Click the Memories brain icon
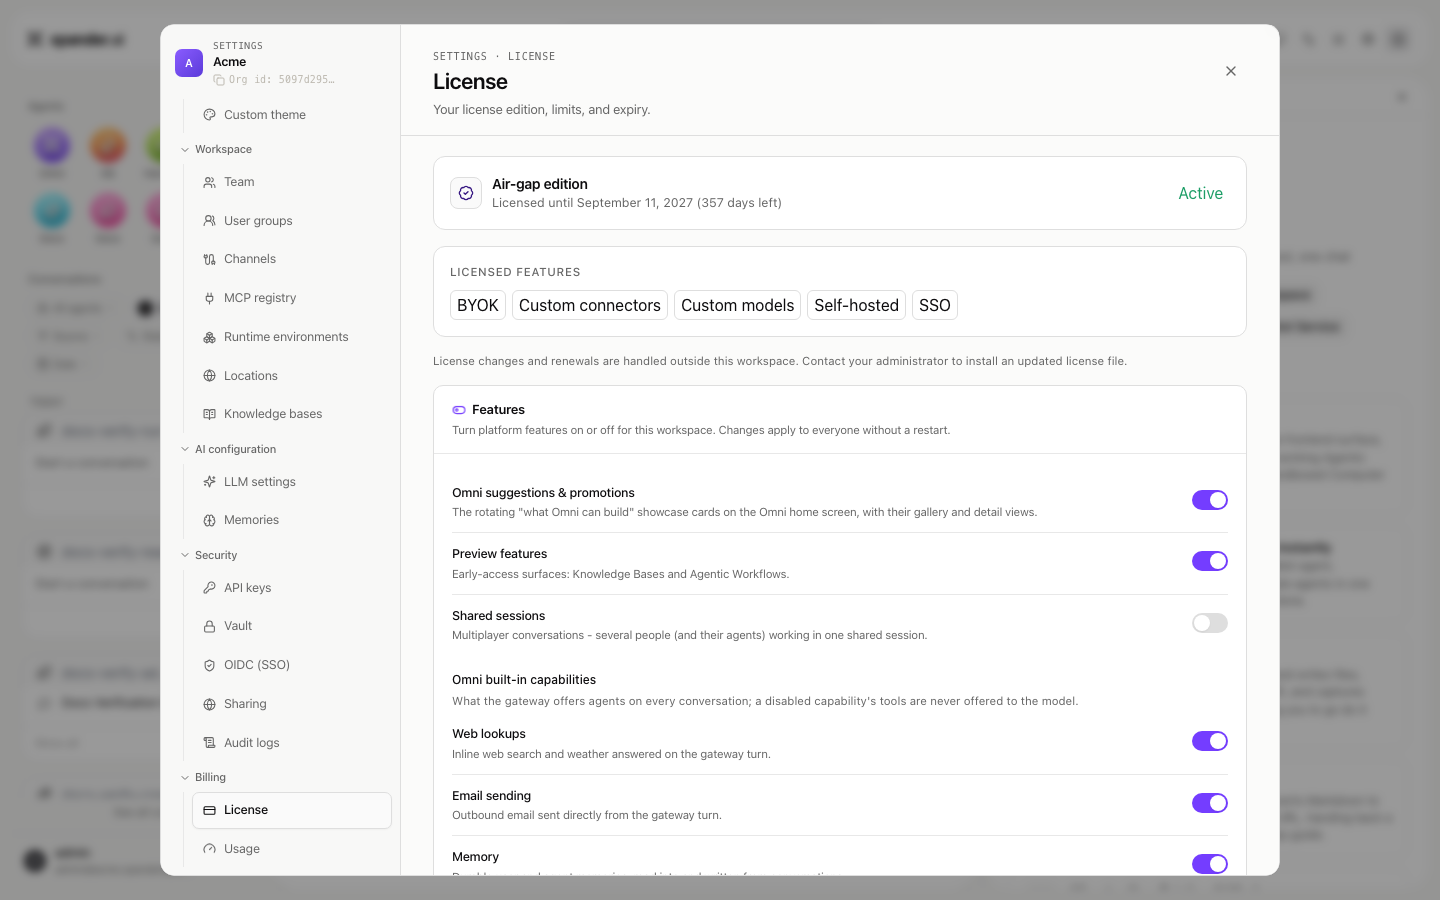The height and width of the screenshot is (900, 1440). [x=209, y=520]
